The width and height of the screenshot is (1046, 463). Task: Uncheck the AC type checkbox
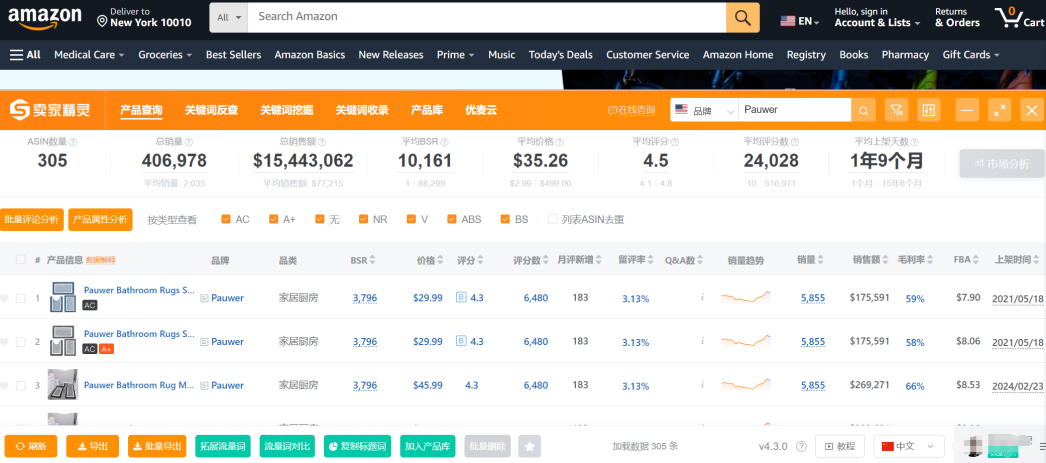pos(225,219)
